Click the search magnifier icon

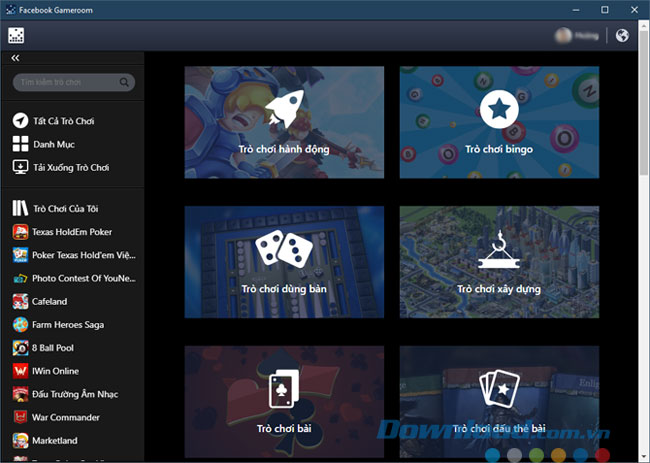(x=124, y=82)
